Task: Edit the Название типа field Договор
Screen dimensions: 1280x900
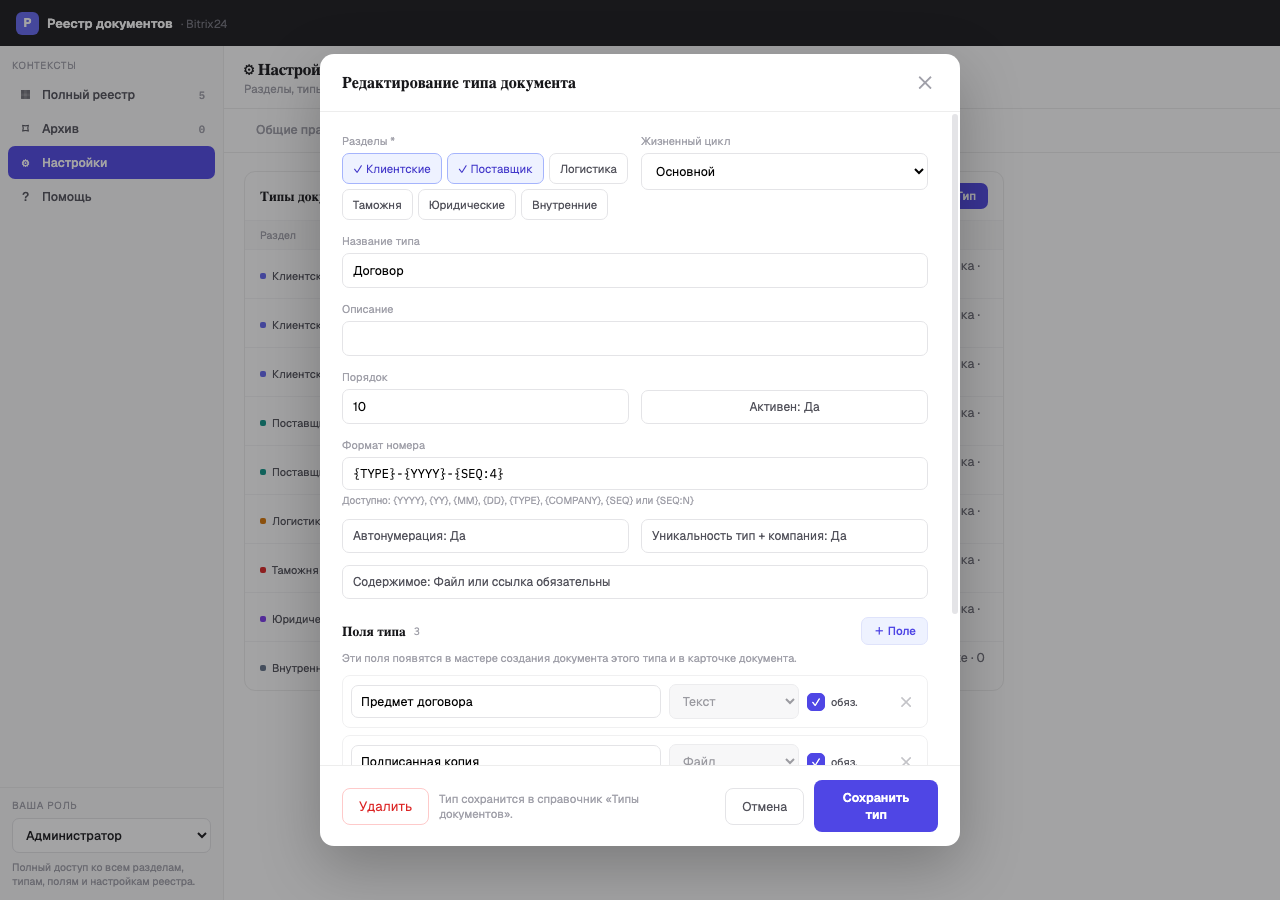Action: click(x=635, y=270)
